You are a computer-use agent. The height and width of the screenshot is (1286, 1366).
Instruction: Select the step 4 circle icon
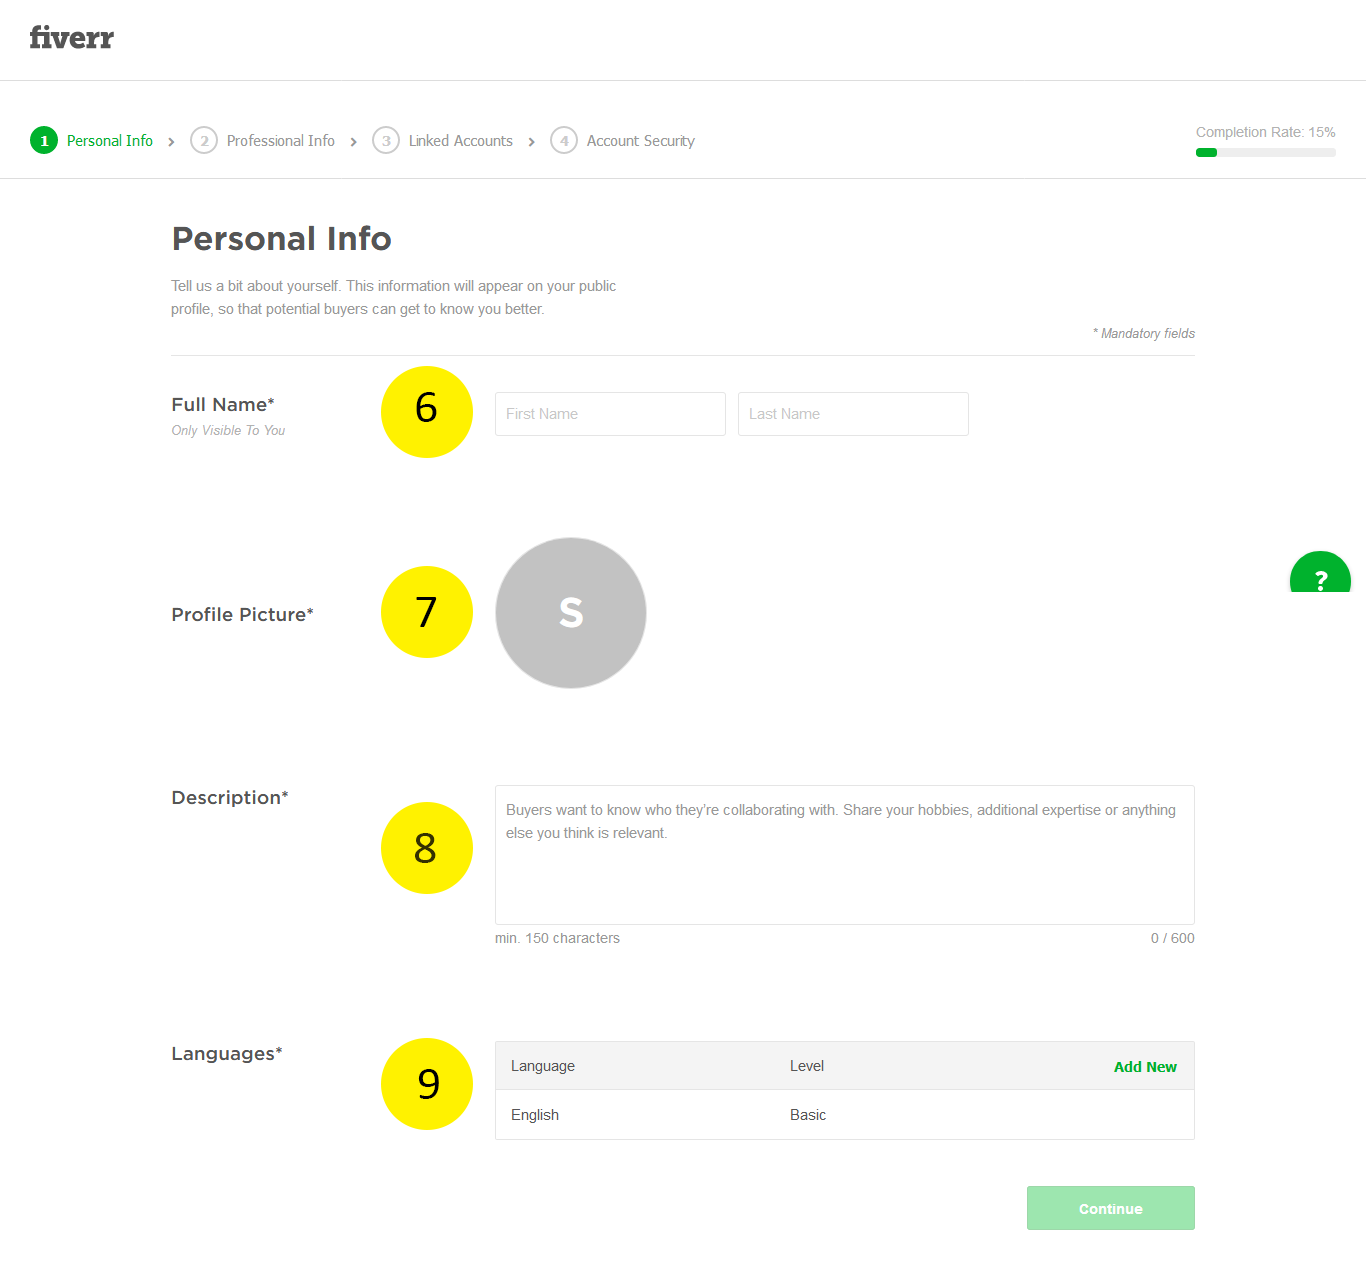point(564,141)
